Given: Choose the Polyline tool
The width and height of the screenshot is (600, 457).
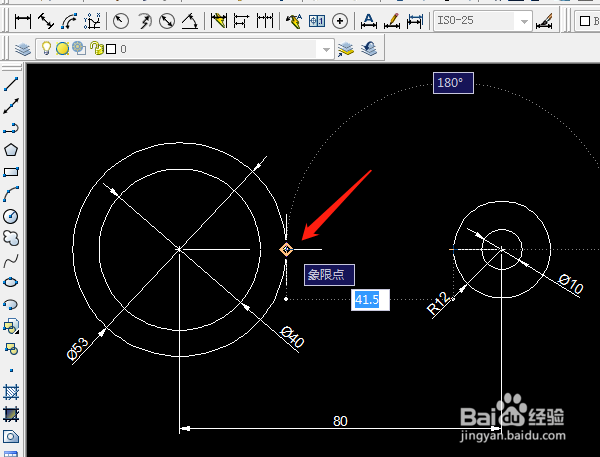Looking at the screenshot, I should (x=11, y=128).
